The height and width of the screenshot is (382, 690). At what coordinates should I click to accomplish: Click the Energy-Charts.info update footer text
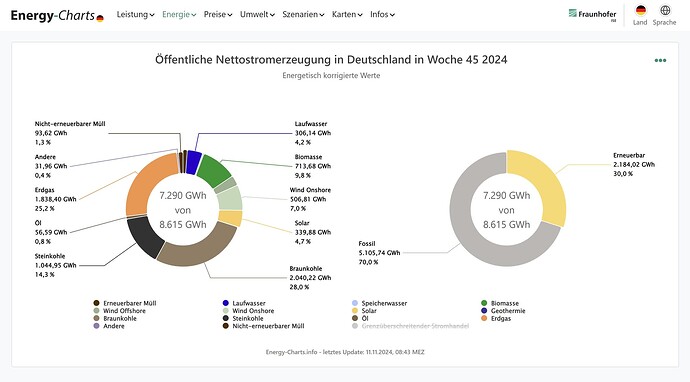click(x=345, y=352)
